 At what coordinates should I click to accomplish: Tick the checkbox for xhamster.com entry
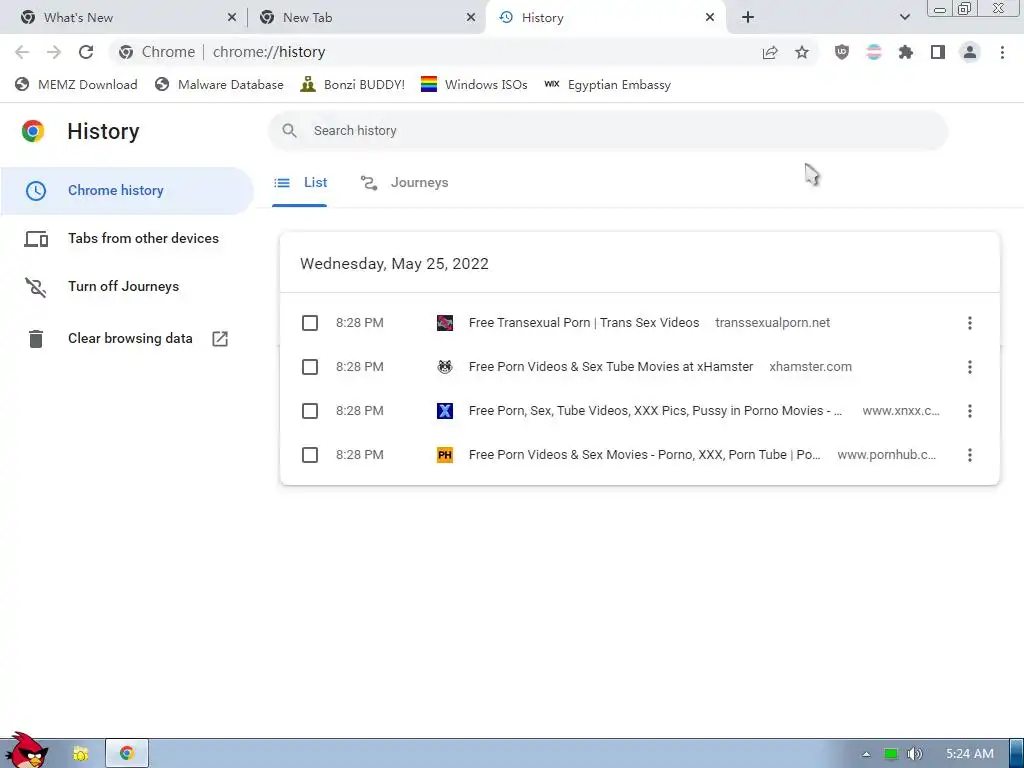click(310, 367)
